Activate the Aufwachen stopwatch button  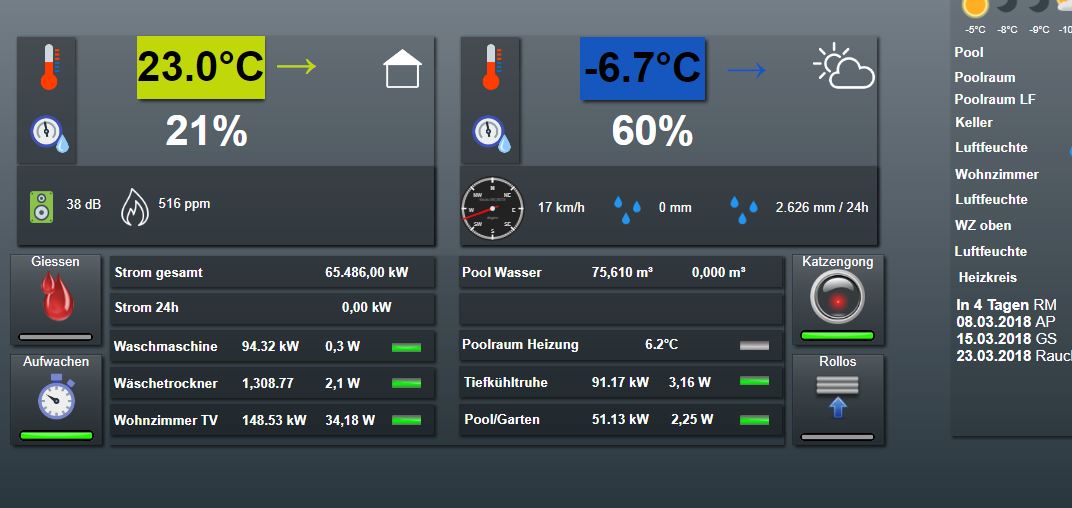click(56, 399)
